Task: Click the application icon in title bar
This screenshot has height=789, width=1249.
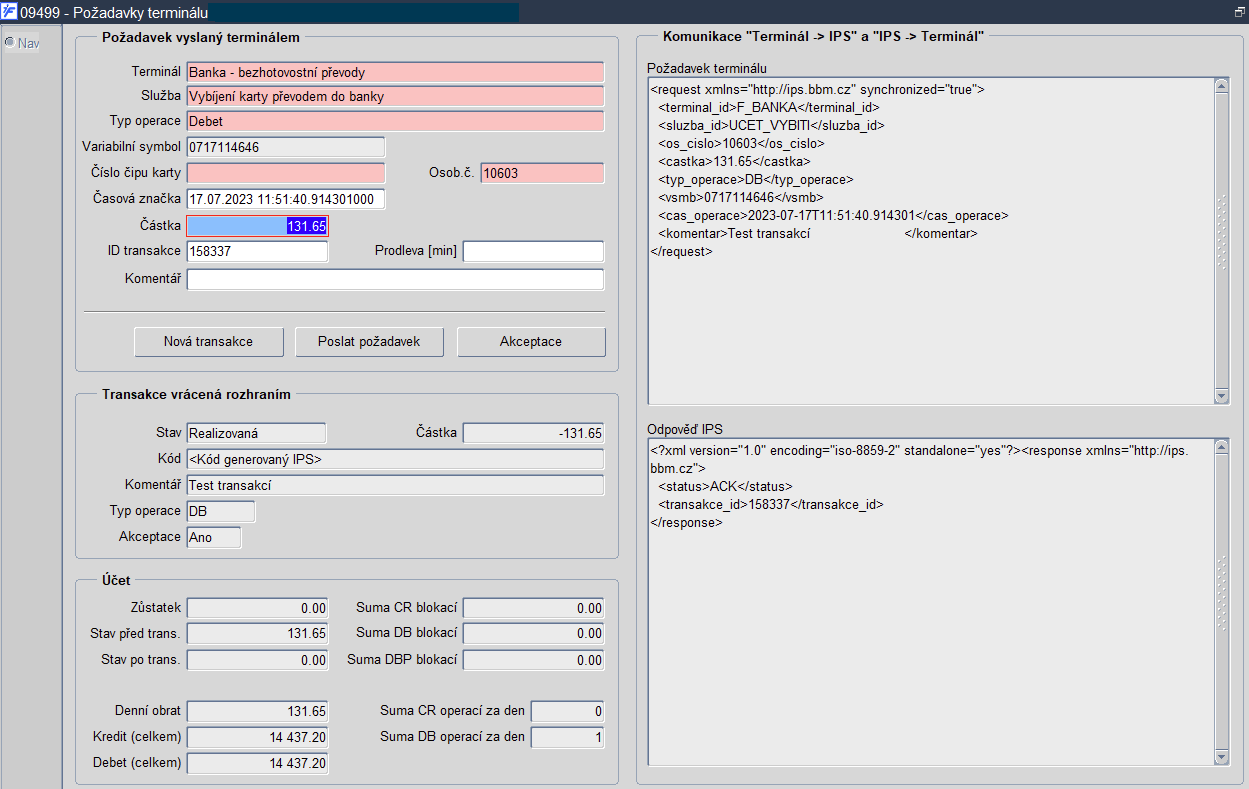Action: pyautogui.click(x=9, y=10)
